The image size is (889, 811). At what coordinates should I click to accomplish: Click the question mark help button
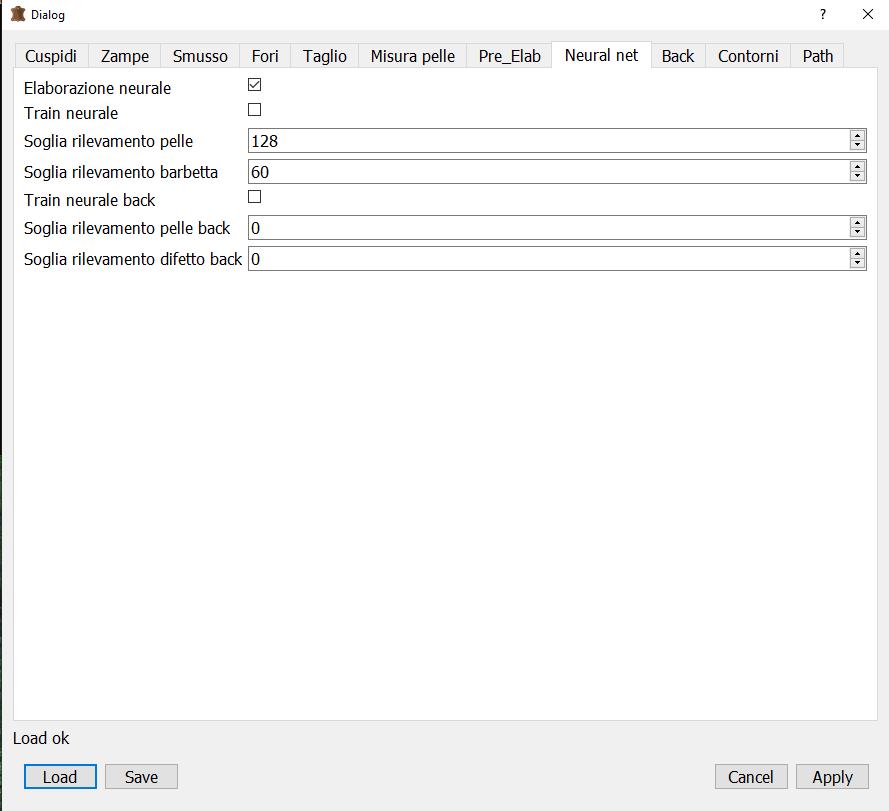coord(822,15)
